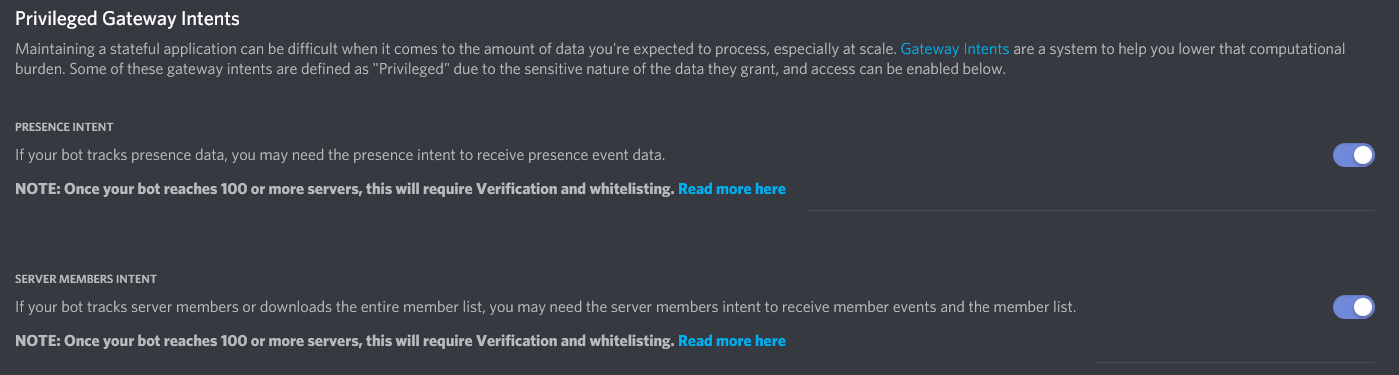
Task: Click the bold NOTE text under Server Members Intent
Action: (345, 341)
